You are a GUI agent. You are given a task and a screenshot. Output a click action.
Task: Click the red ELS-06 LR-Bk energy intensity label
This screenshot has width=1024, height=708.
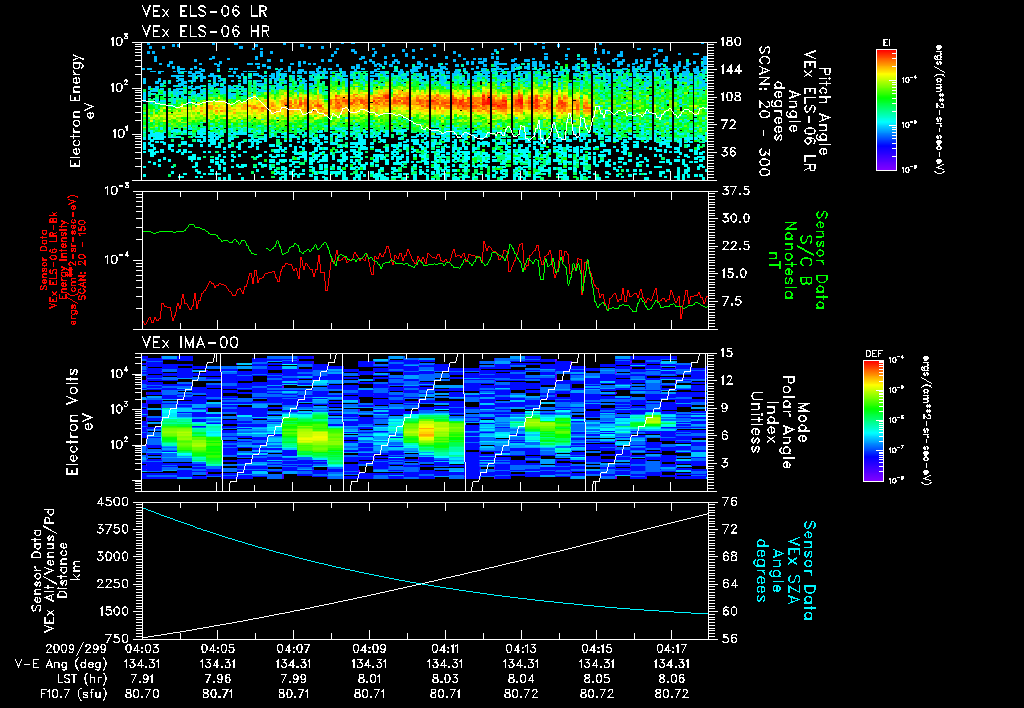(62, 260)
